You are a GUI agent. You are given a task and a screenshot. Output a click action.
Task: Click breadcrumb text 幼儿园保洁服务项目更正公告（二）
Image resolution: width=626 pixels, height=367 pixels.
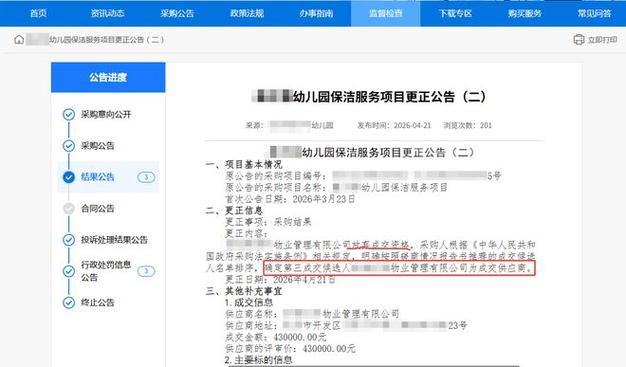click(106, 40)
